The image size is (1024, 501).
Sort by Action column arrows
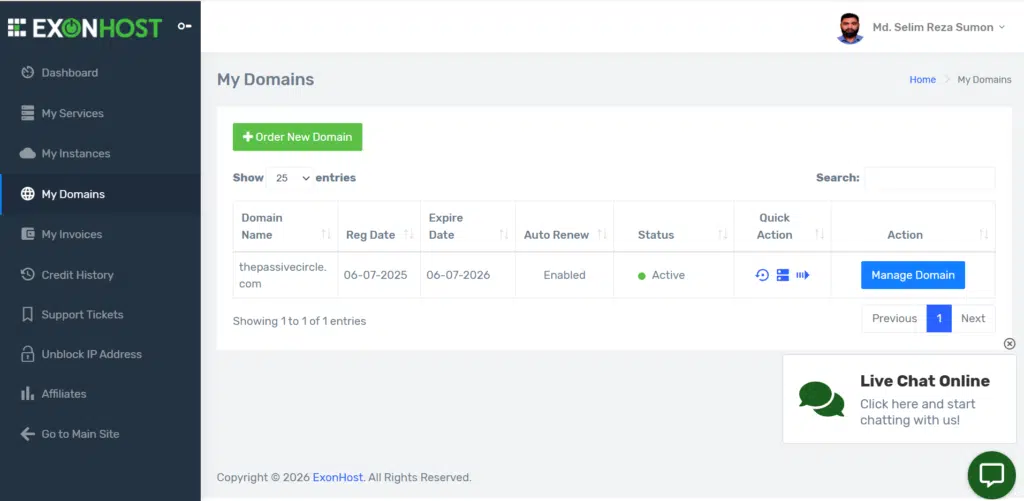(984, 234)
